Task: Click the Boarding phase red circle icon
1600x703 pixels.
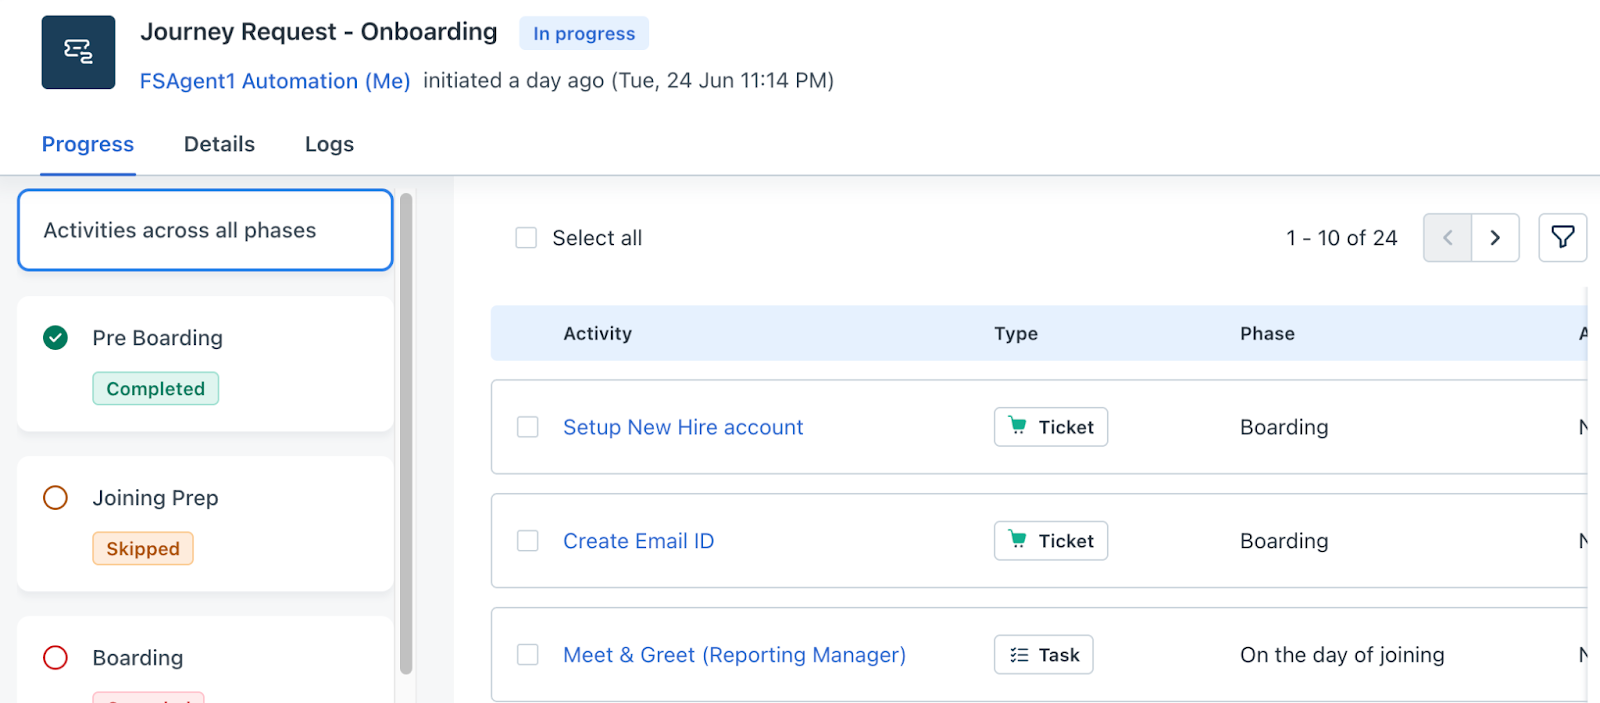Action: (x=56, y=658)
